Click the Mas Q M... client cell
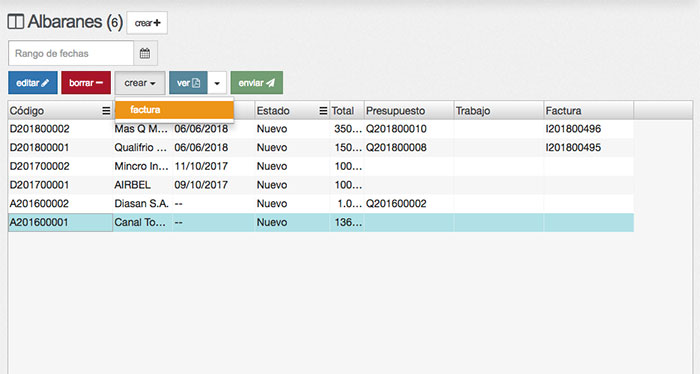Viewport: 700px width, 374px height. pyautogui.click(x=142, y=129)
